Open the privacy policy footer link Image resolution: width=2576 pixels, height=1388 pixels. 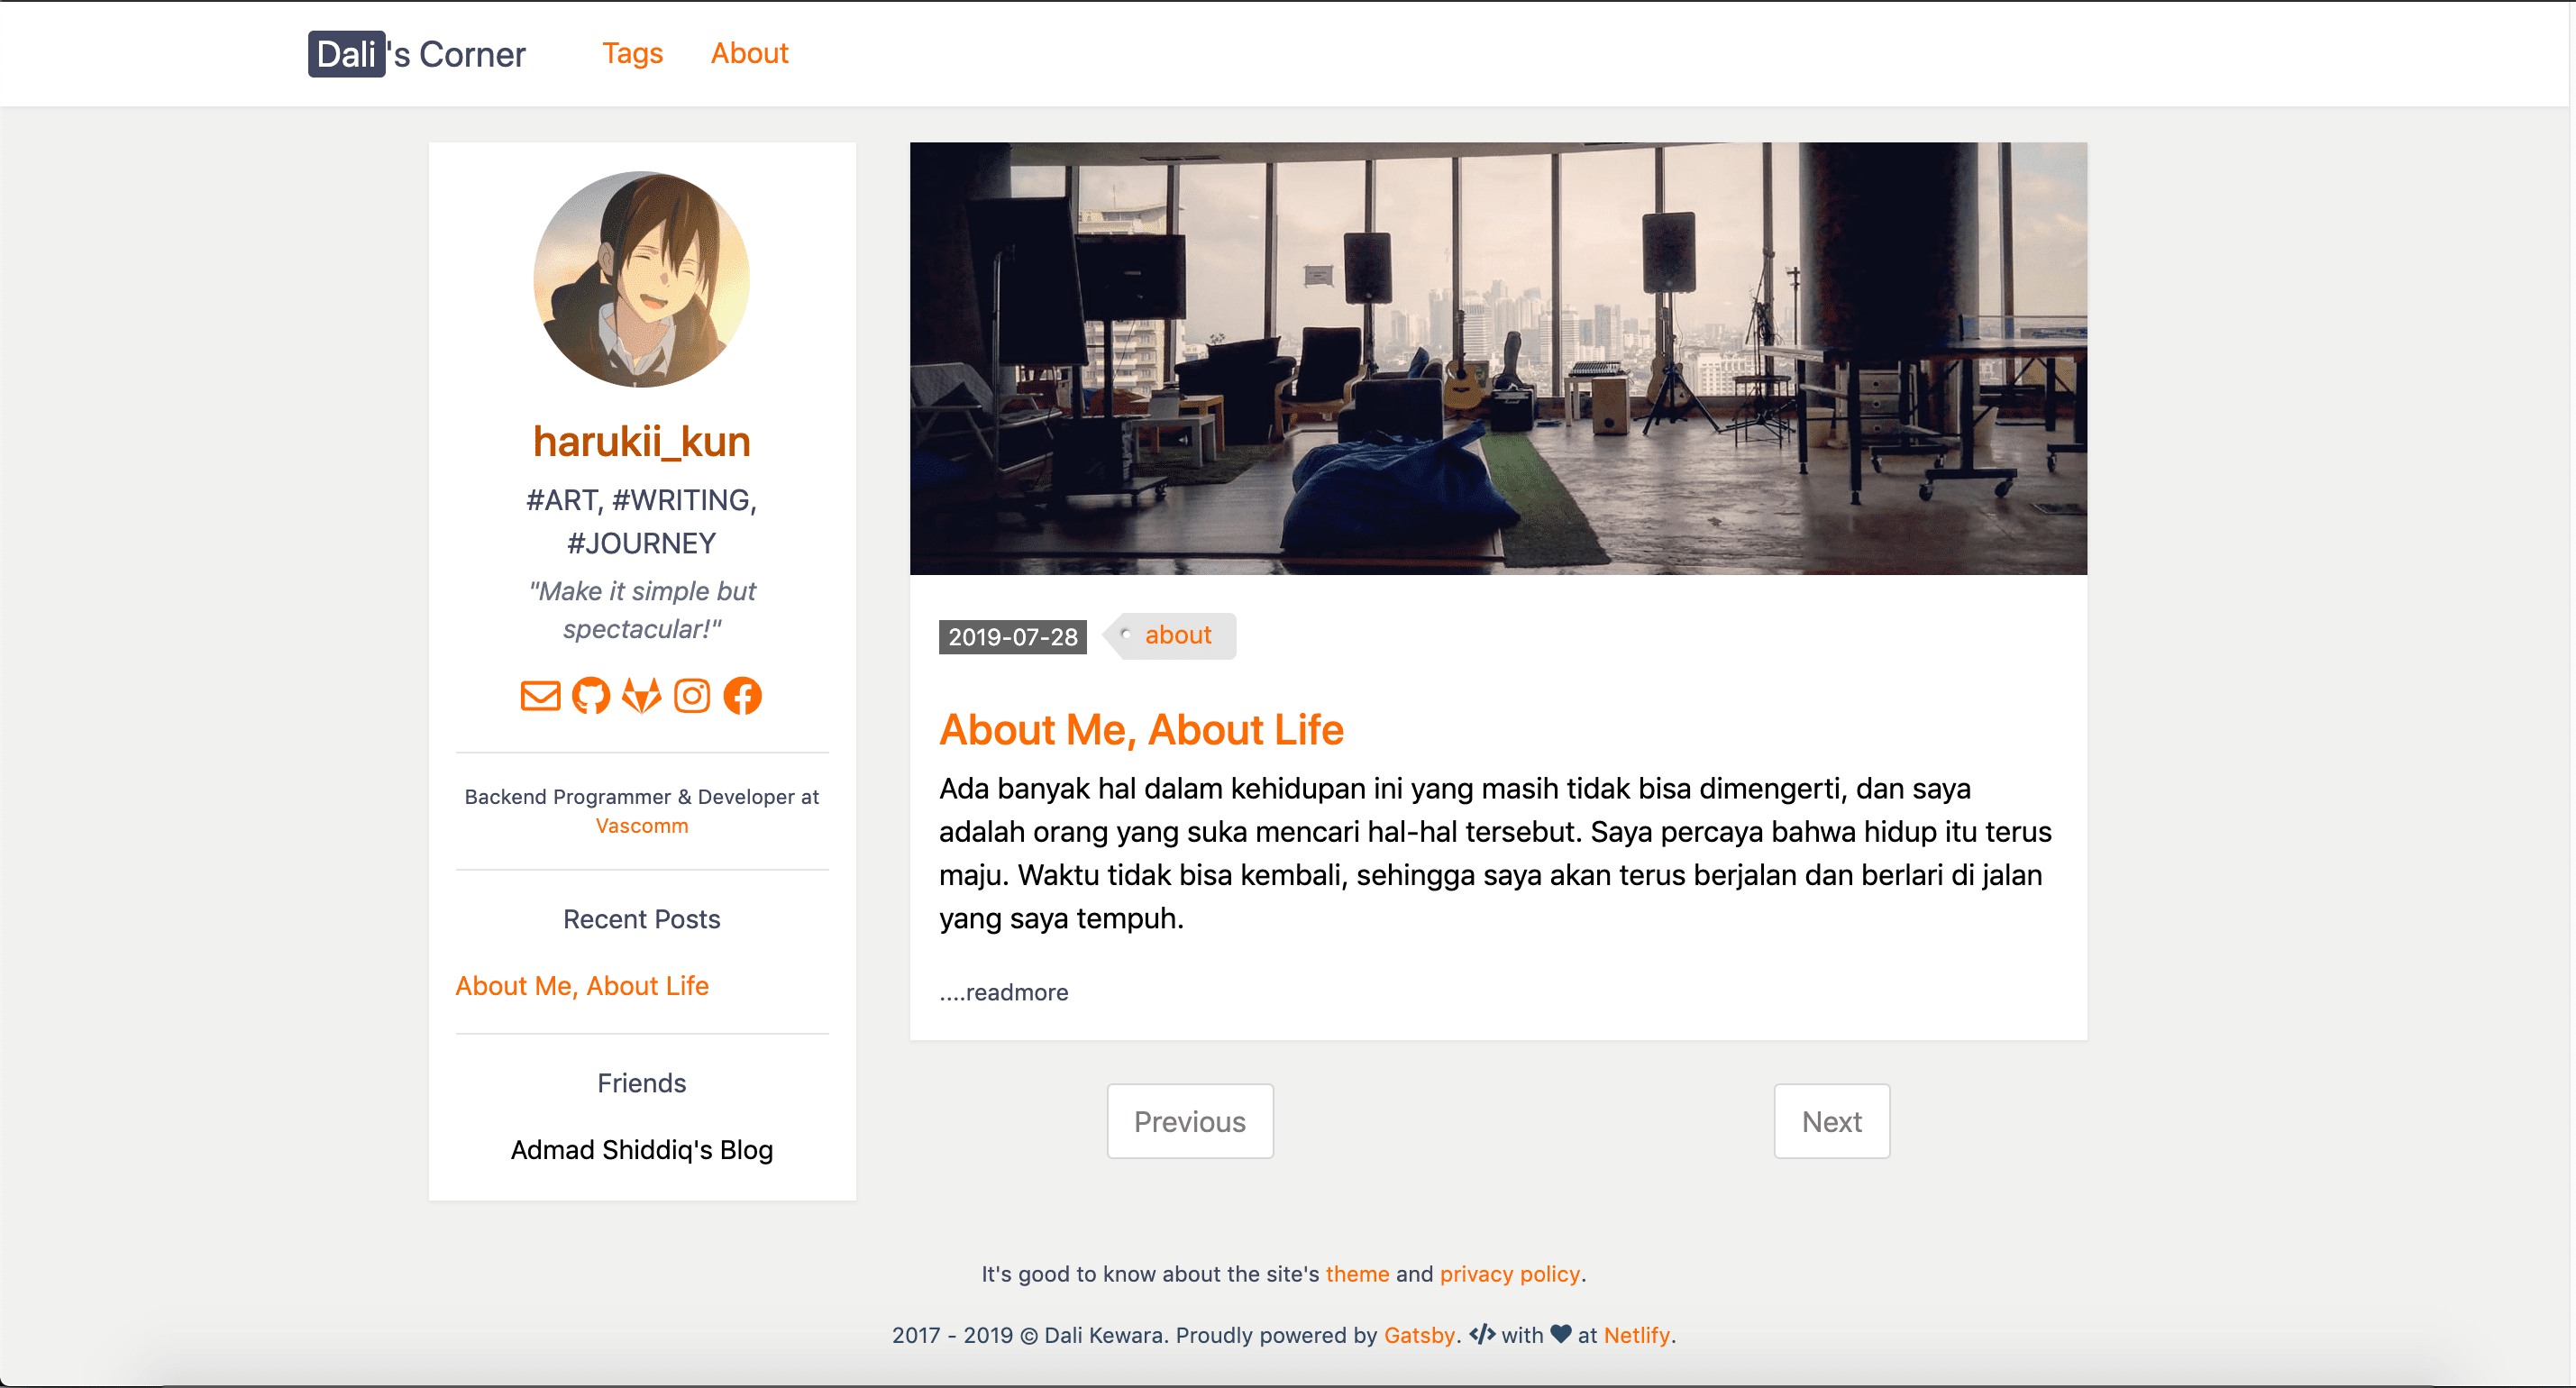(x=1509, y=1274)
